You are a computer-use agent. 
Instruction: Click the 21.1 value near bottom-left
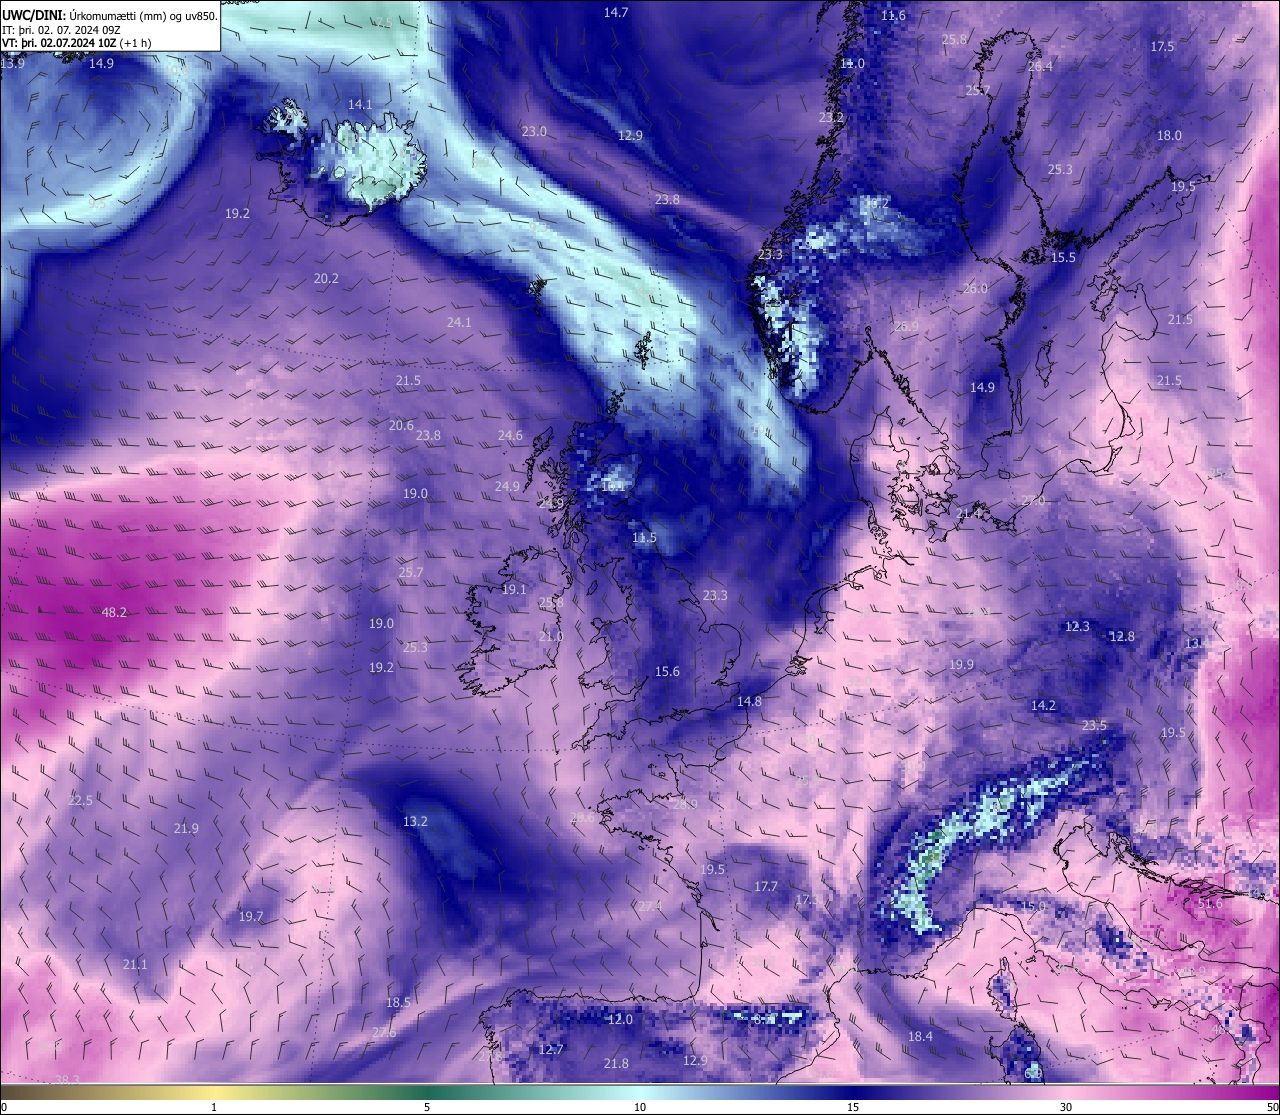click(x=135, y=964)
